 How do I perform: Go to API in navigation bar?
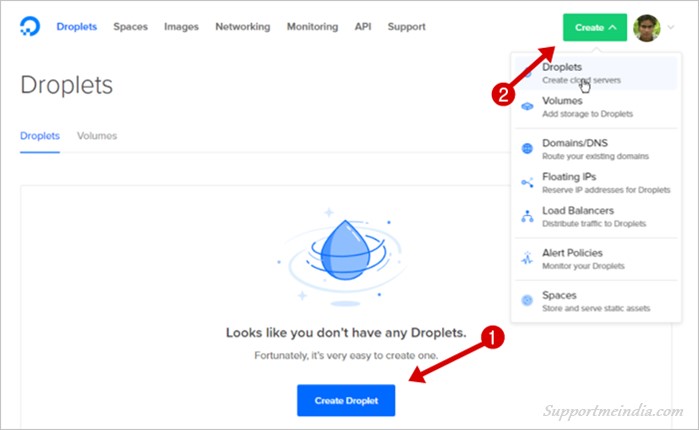coord(363,27)
